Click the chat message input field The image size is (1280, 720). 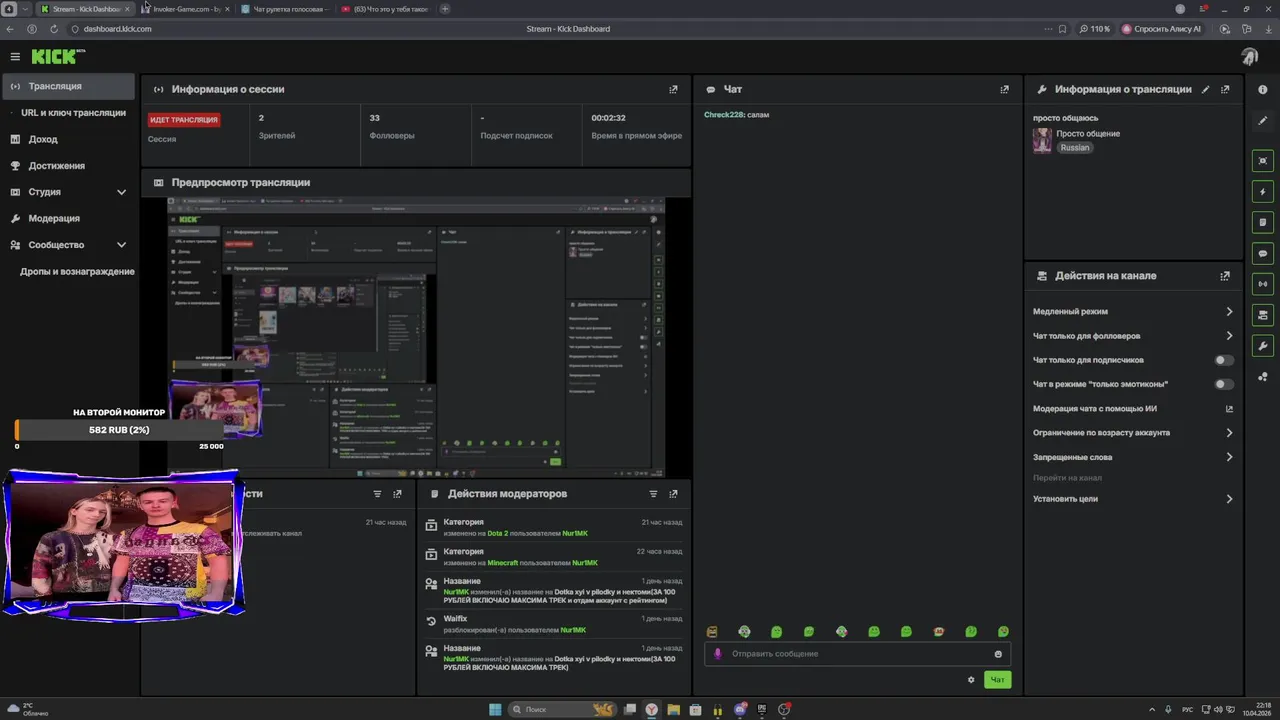pyautogui.click(x=857, y=654)
